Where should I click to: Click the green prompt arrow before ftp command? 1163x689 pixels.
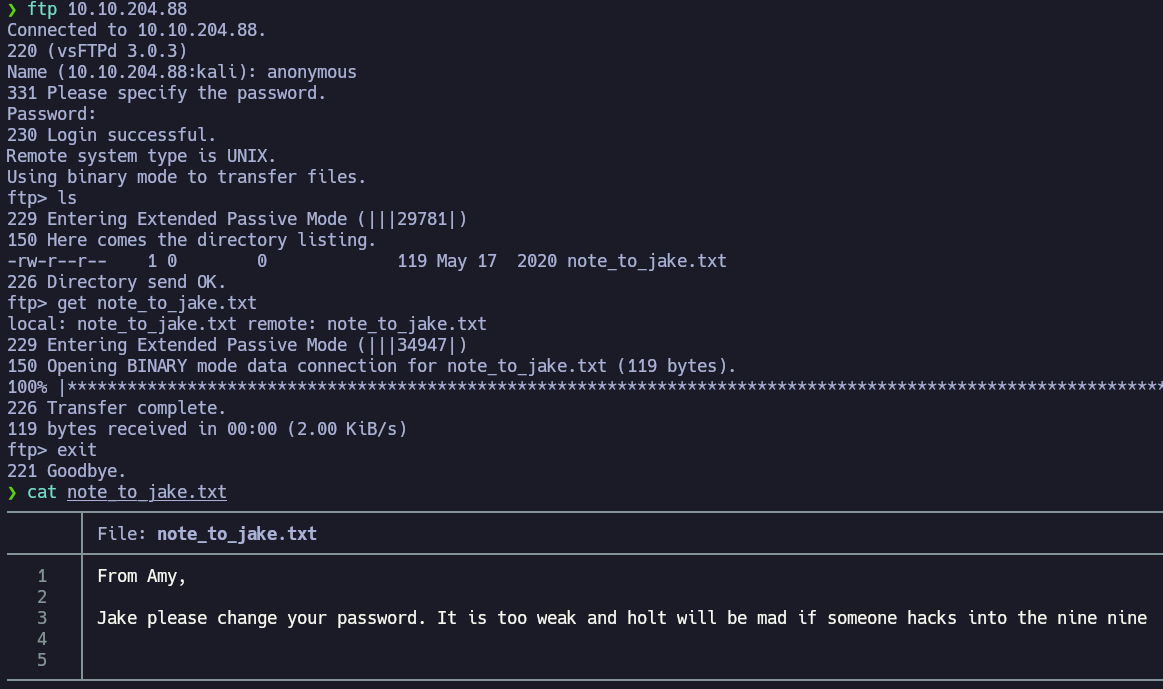pyautogui.click(x=12, y=9)
